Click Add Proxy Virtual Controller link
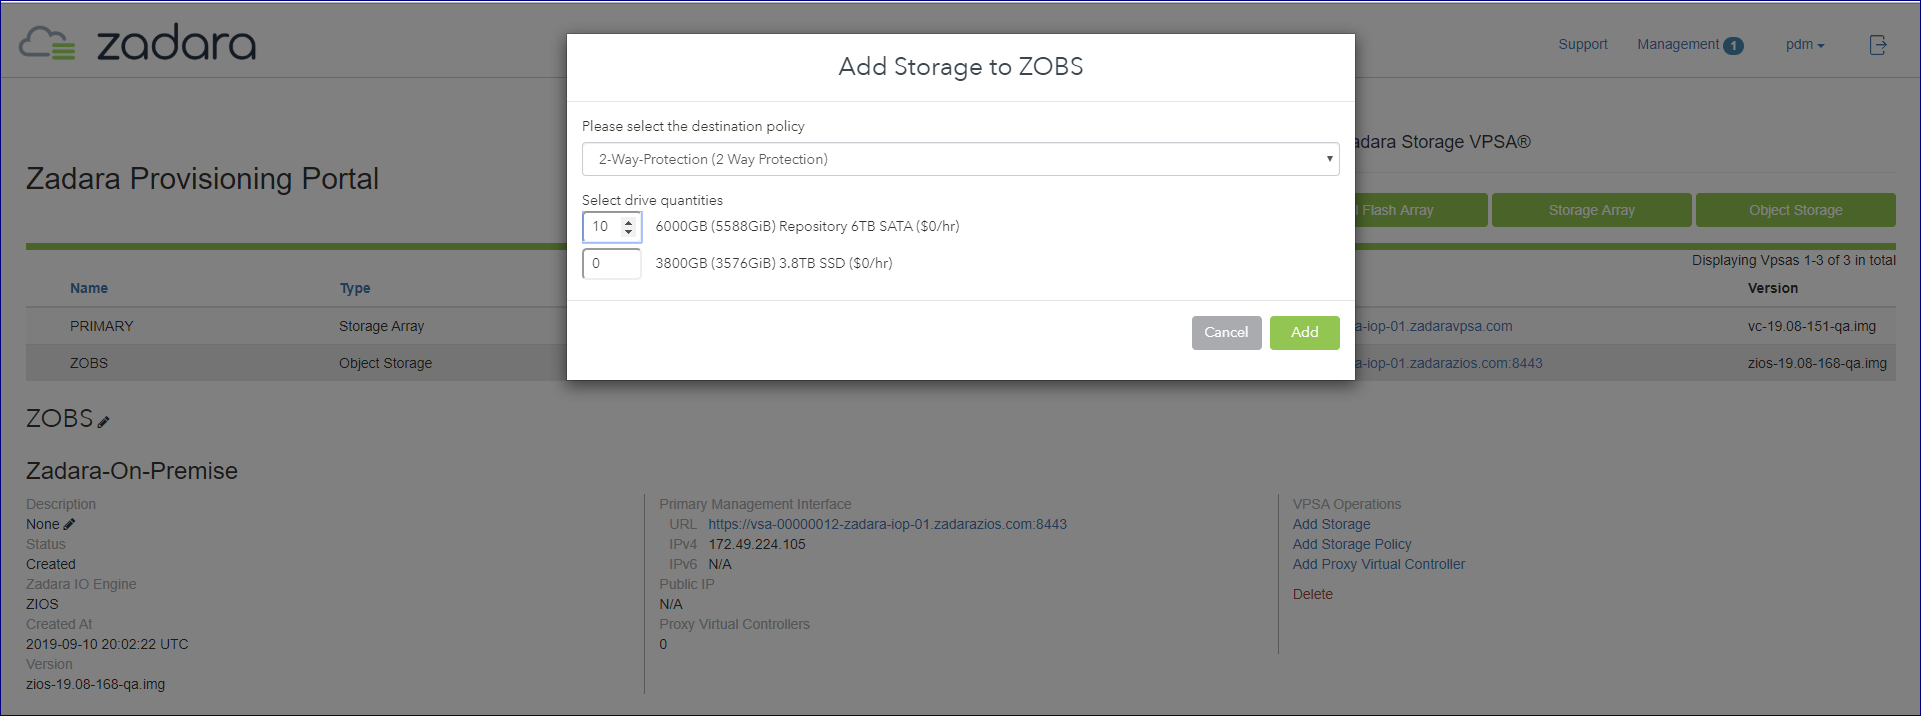This screenshot has height=716, width=1921. [1378, 564]
